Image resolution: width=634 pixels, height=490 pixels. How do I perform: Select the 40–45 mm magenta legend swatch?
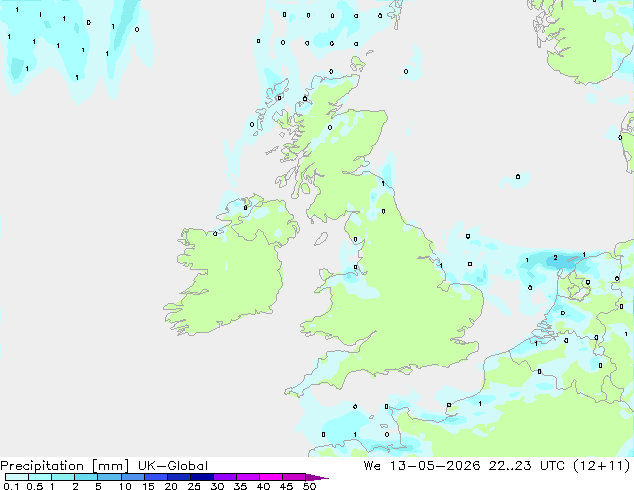(271, 477)
